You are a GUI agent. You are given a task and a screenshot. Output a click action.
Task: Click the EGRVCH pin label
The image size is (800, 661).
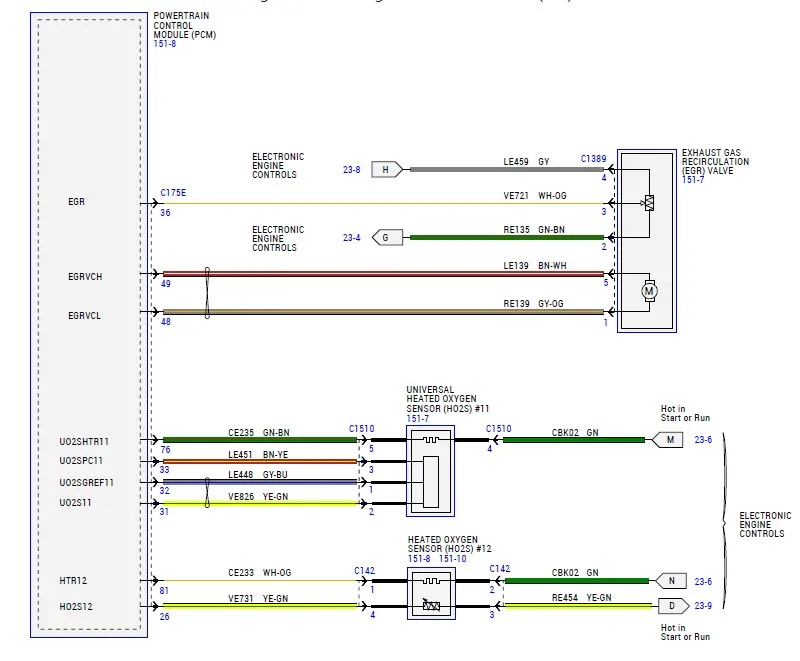(85, 276)
